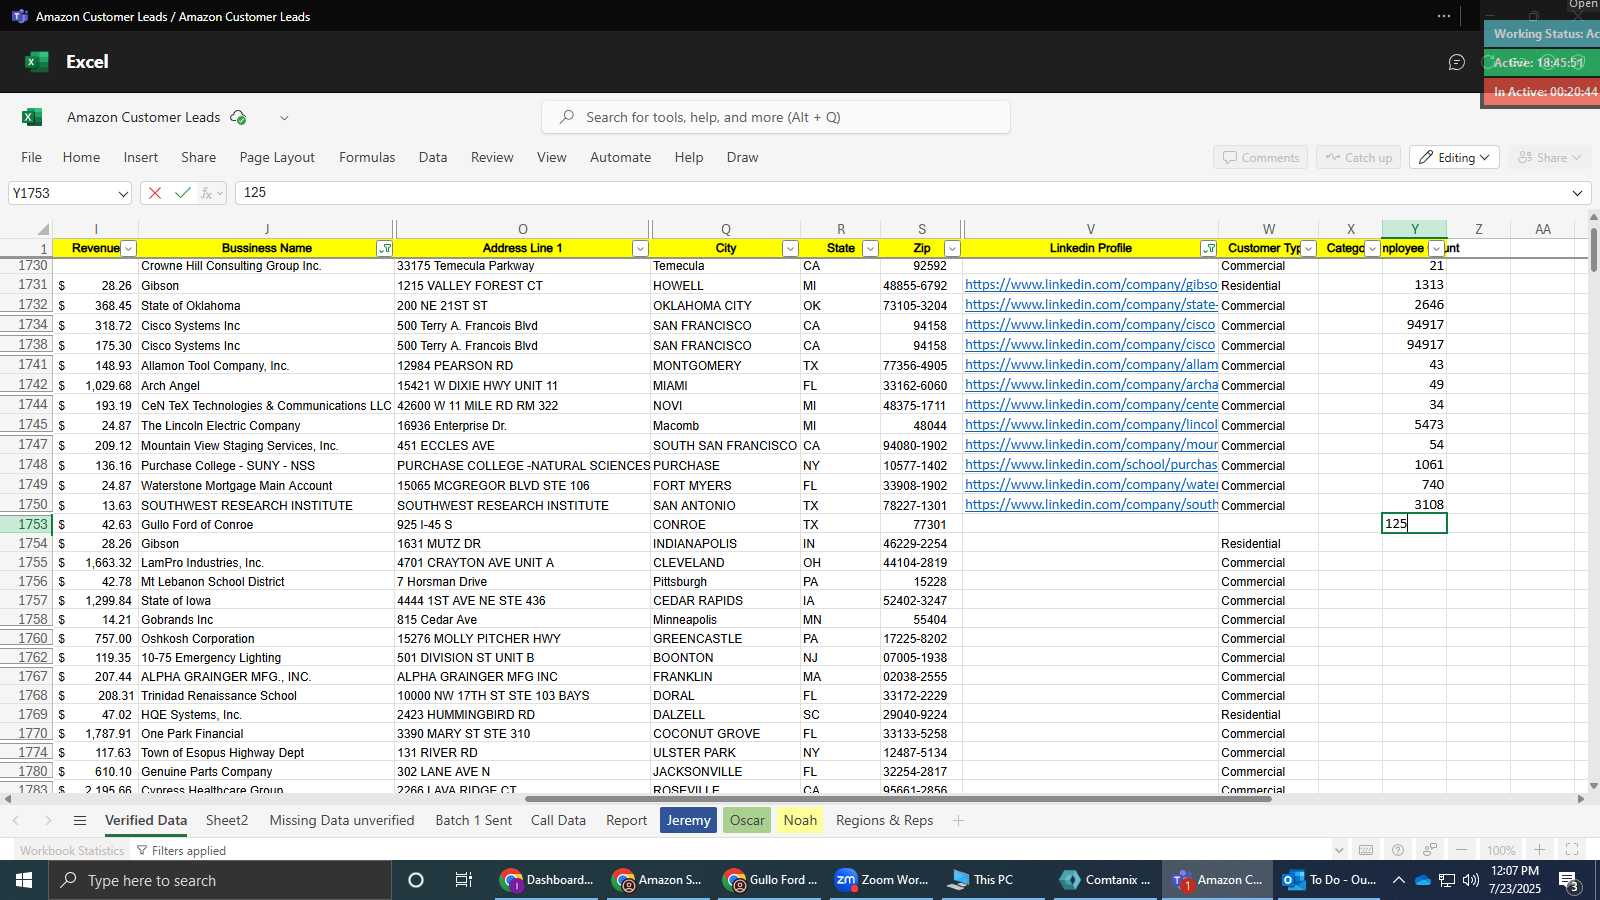1600x900 pixels.
Task: Open the Draw ribbon tab
Action: click(x=742, y=157)
